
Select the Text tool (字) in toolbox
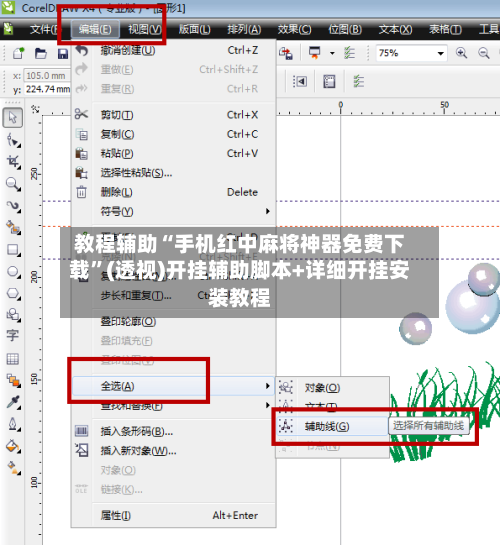(x=13, y=336)
